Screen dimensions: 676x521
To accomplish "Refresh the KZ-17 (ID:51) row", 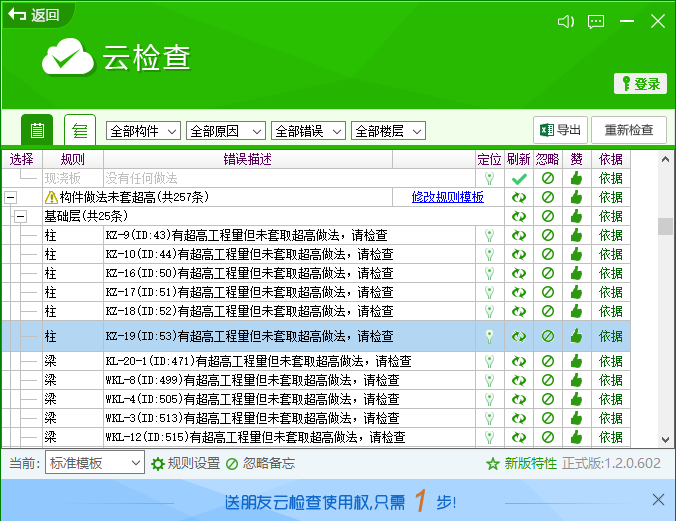I will coord(519,292).
